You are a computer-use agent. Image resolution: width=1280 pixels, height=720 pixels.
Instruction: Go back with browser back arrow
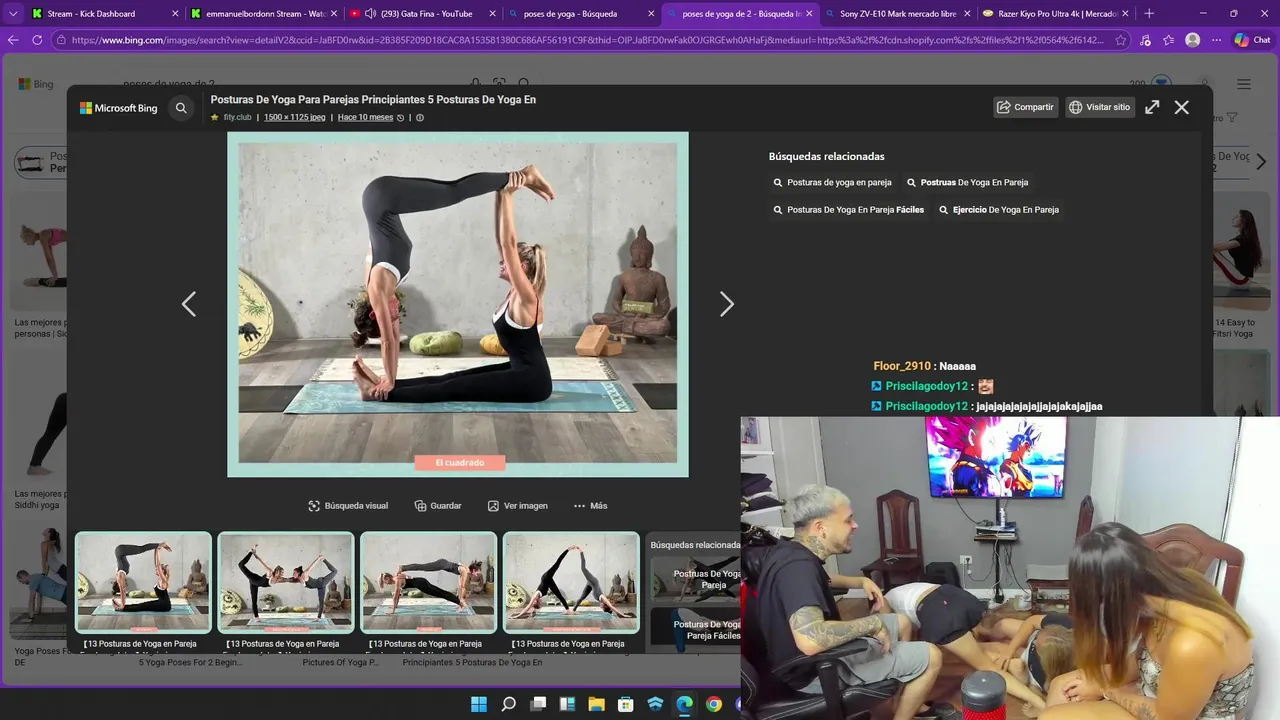(13, 40)
